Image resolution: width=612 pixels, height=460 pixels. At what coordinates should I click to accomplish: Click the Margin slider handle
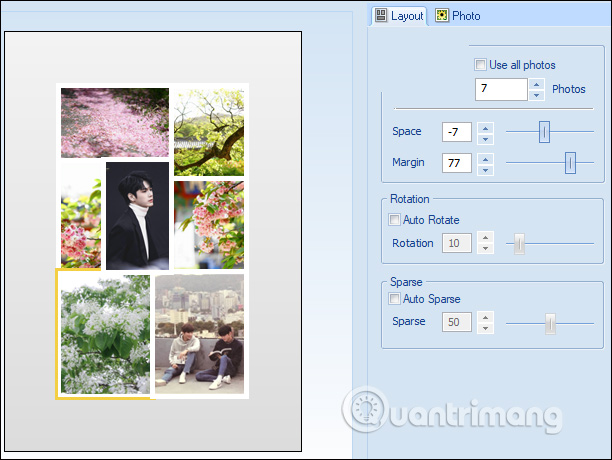(570, 163)
